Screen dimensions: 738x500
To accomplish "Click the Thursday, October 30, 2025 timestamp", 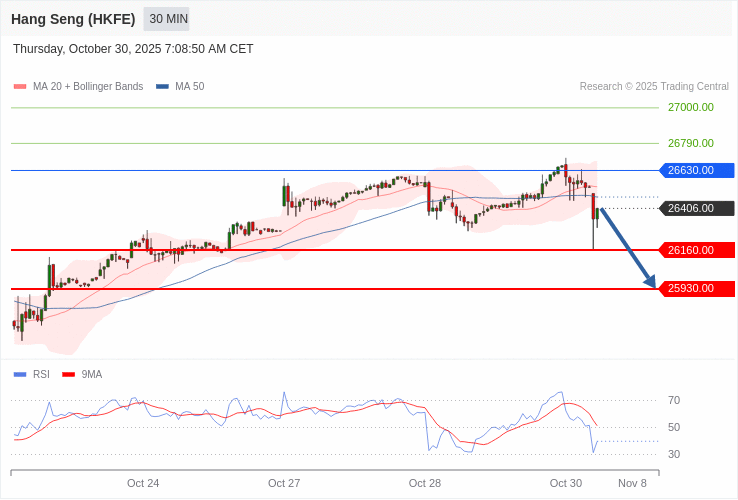I will [133, 49].
